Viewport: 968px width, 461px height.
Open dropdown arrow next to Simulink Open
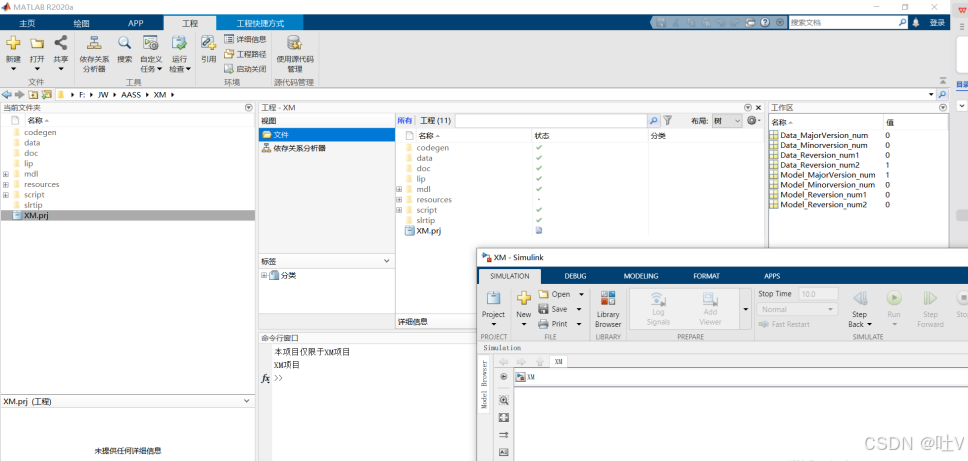(x=581, y=294)
